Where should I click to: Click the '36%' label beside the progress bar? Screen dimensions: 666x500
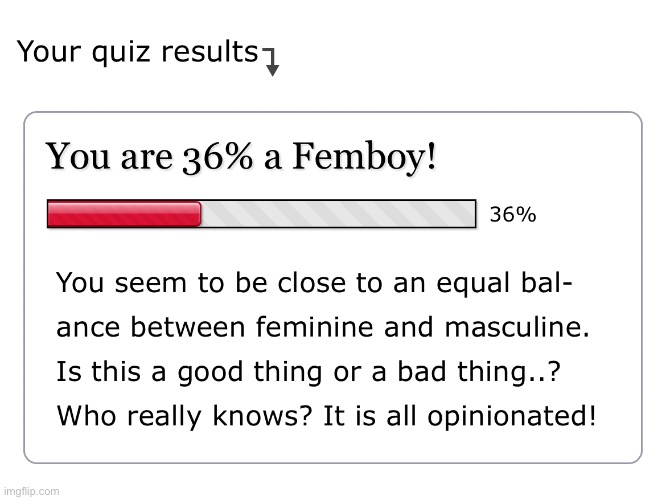(x=513, y=215)
